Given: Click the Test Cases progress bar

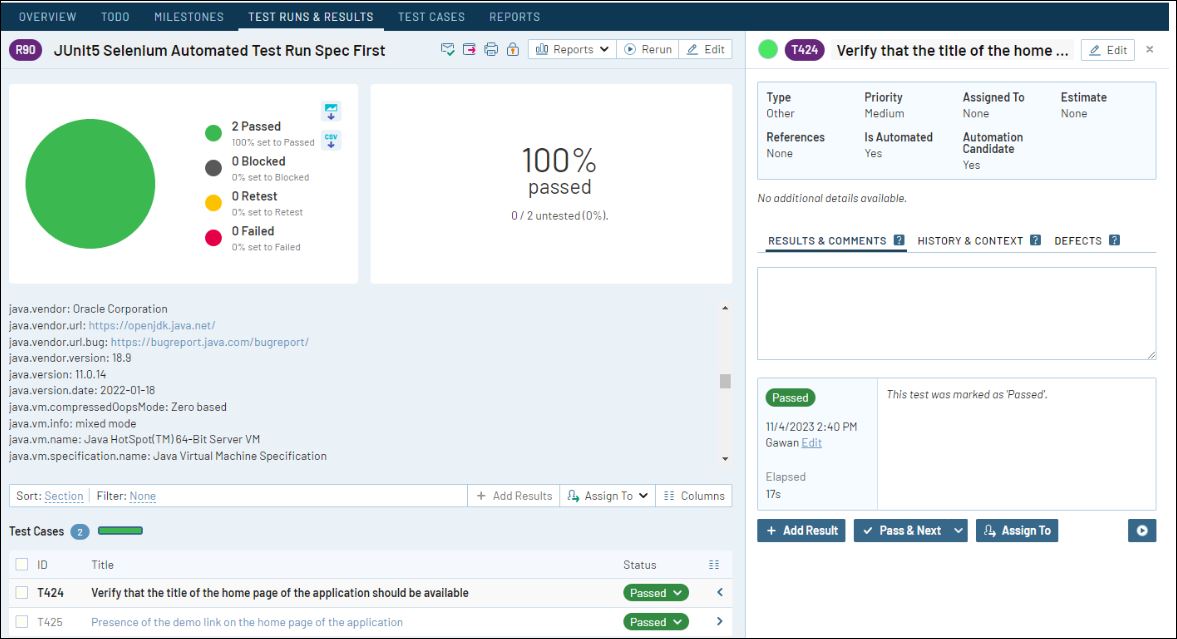Looking at the screenshot, I should [121, 532].
